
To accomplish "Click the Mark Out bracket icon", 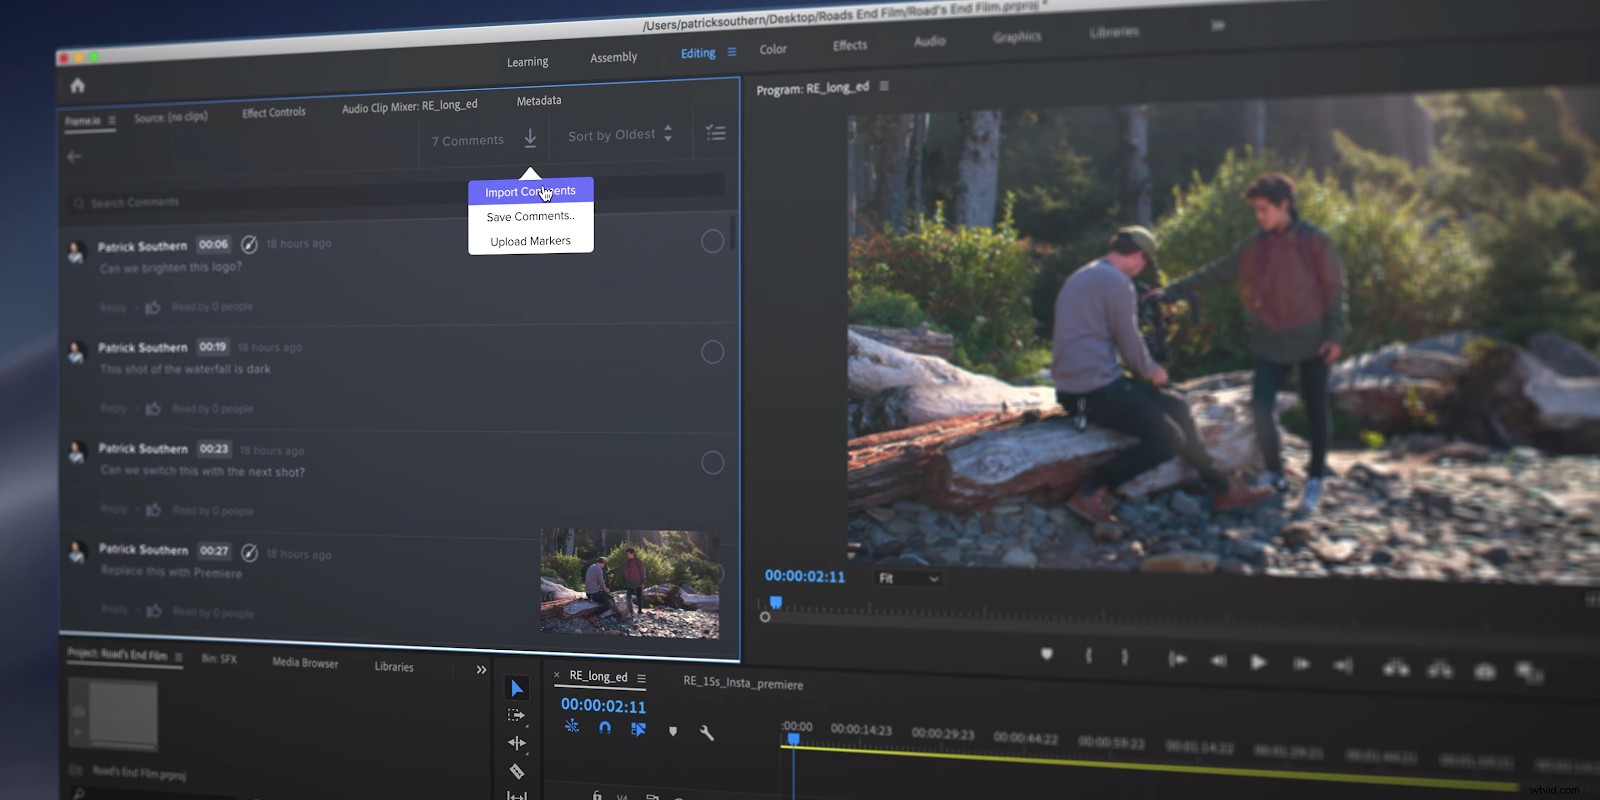I will [1125, 657].
